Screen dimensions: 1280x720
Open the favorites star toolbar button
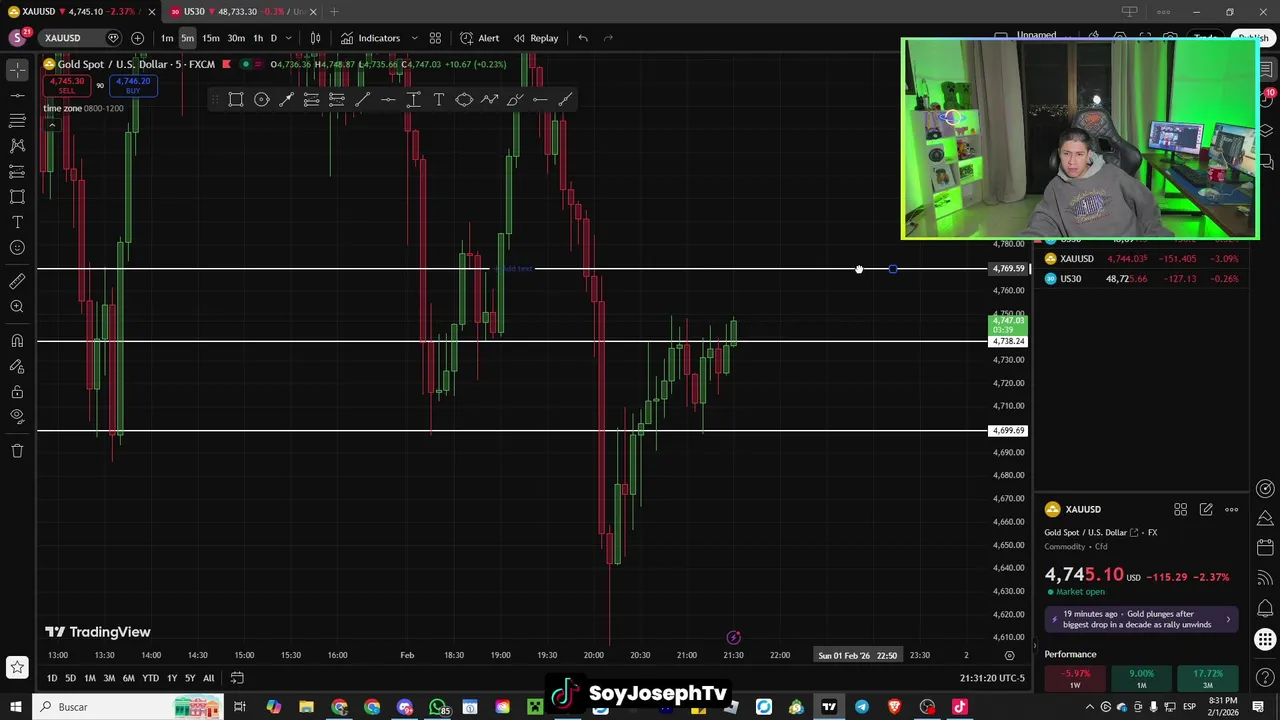click(x=17, y=667)
